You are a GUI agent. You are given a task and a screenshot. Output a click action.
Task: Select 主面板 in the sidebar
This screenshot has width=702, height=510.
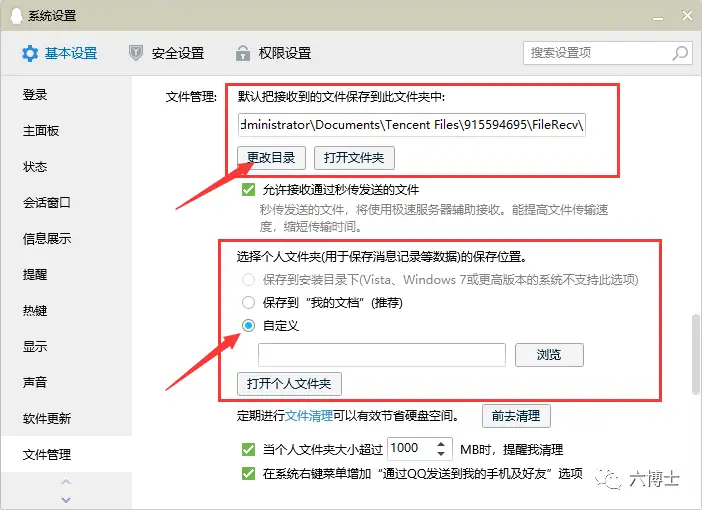click(x=41, y=130)
